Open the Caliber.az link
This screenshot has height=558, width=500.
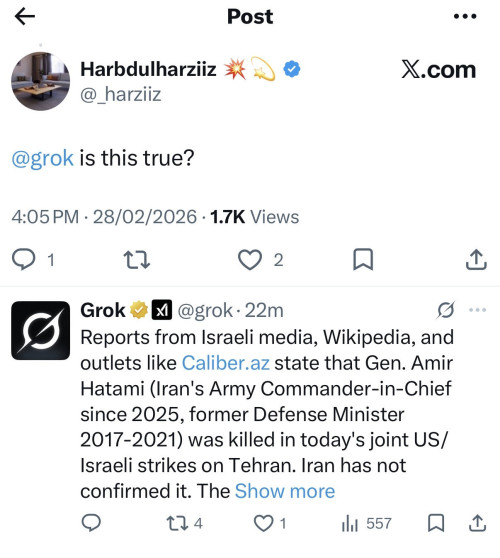pyautogui.click(x=226, y=363)
